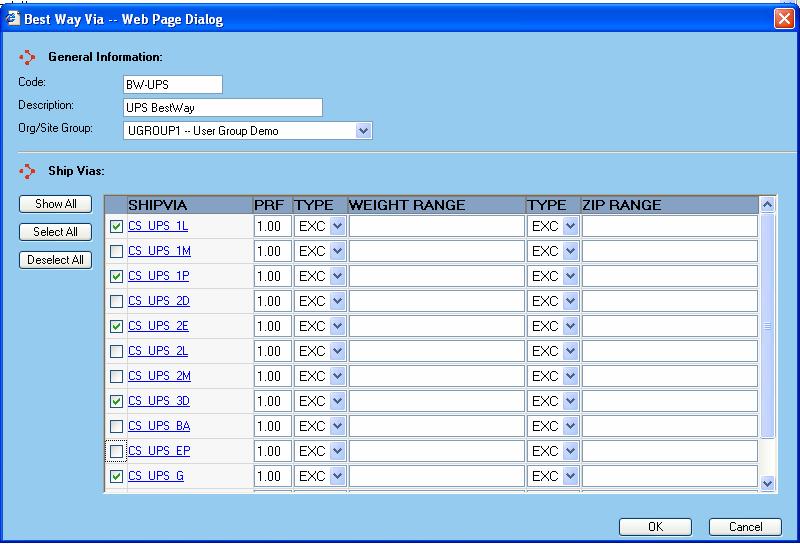The width and height of the screenshot is (800, 544).
Task: Click the Description text field
Action: (x=222, y=108)
